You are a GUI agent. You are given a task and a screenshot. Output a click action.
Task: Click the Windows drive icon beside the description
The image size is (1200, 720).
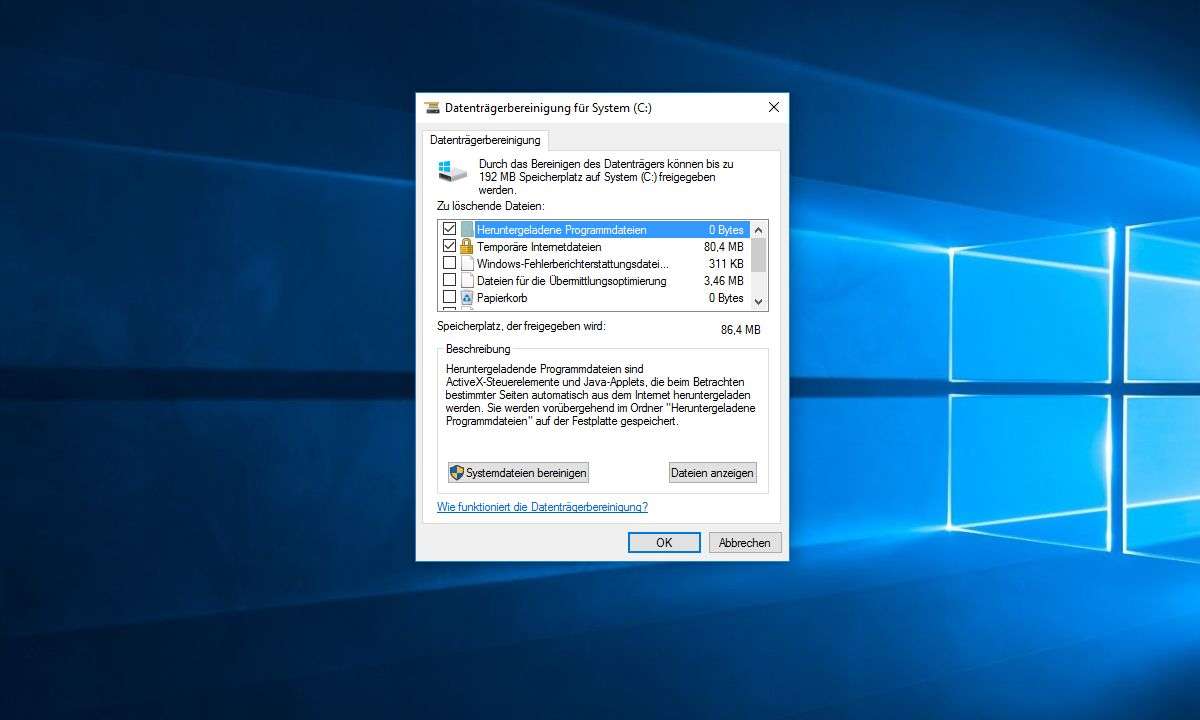coord(453,169)
